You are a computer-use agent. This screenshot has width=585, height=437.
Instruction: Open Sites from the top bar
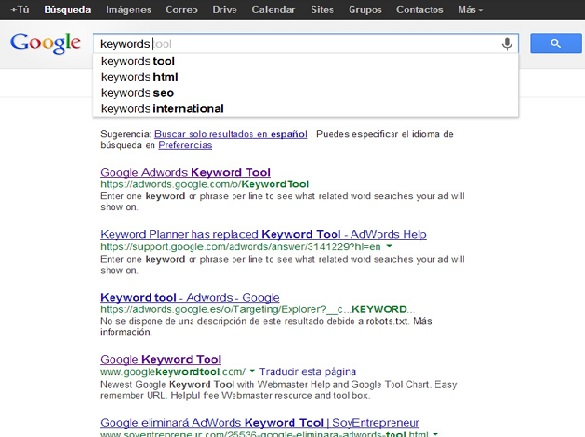(x=322, y=10)
